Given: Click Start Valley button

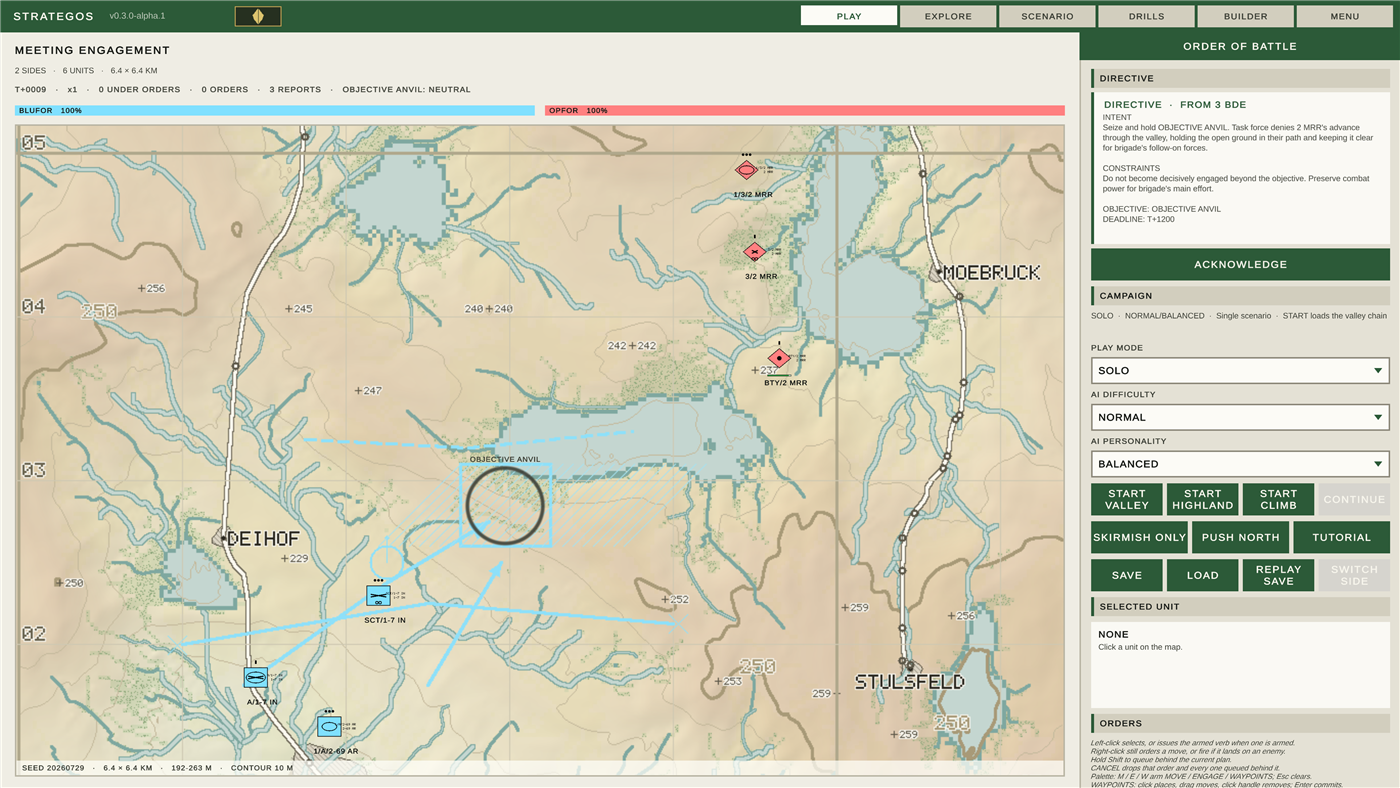Looking at the screenshot, I should tap(1127, 499).
